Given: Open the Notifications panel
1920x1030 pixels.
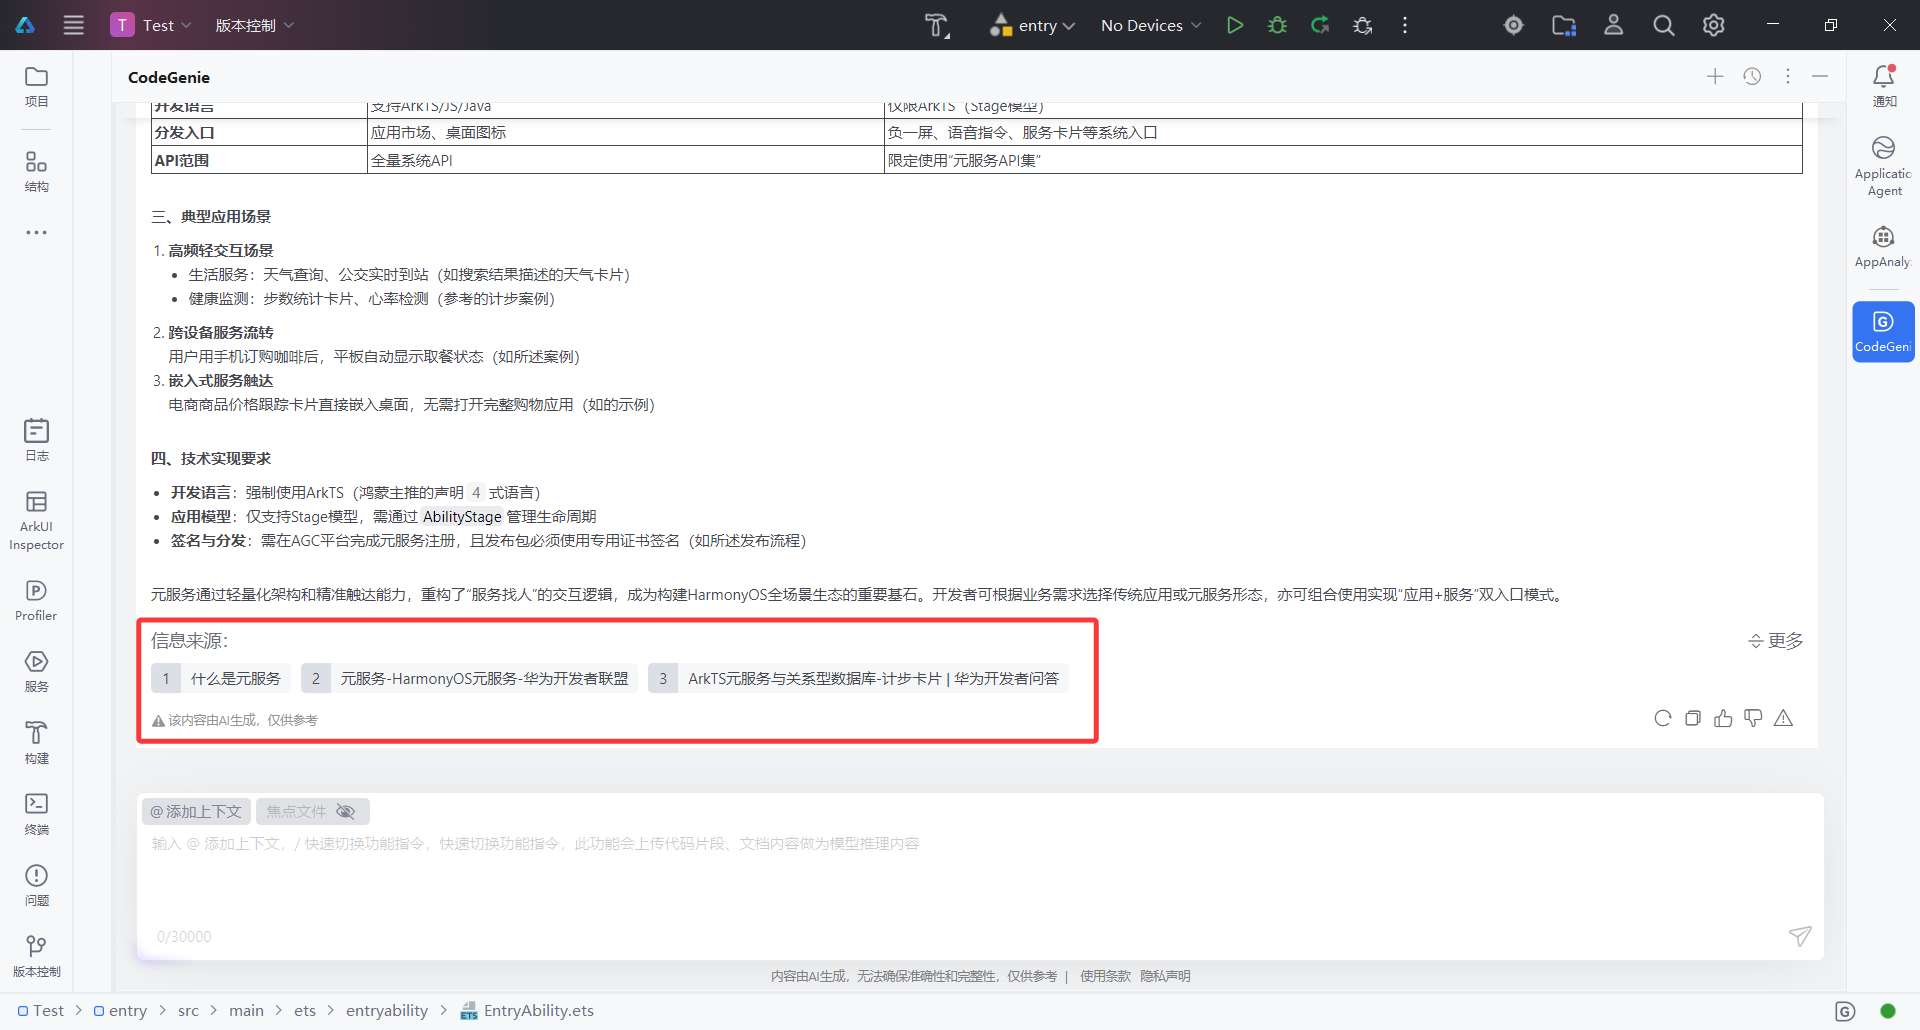Looking at the screenshot, I should click(x=1884, y=86).
